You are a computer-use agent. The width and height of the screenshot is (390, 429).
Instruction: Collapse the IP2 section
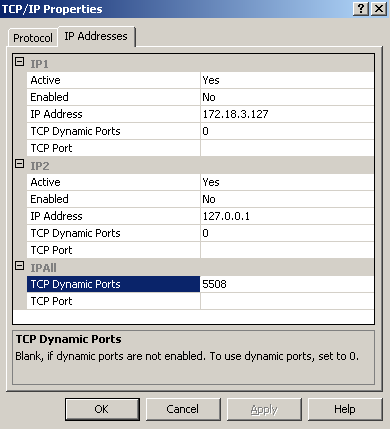pyautogui.click(x=20, y=164)
